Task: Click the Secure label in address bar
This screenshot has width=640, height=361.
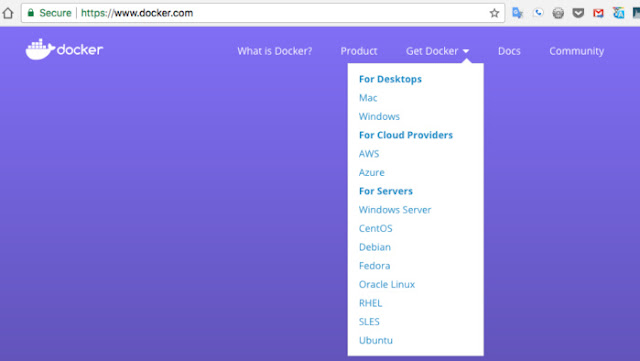Action: click(x=55, y=13)
